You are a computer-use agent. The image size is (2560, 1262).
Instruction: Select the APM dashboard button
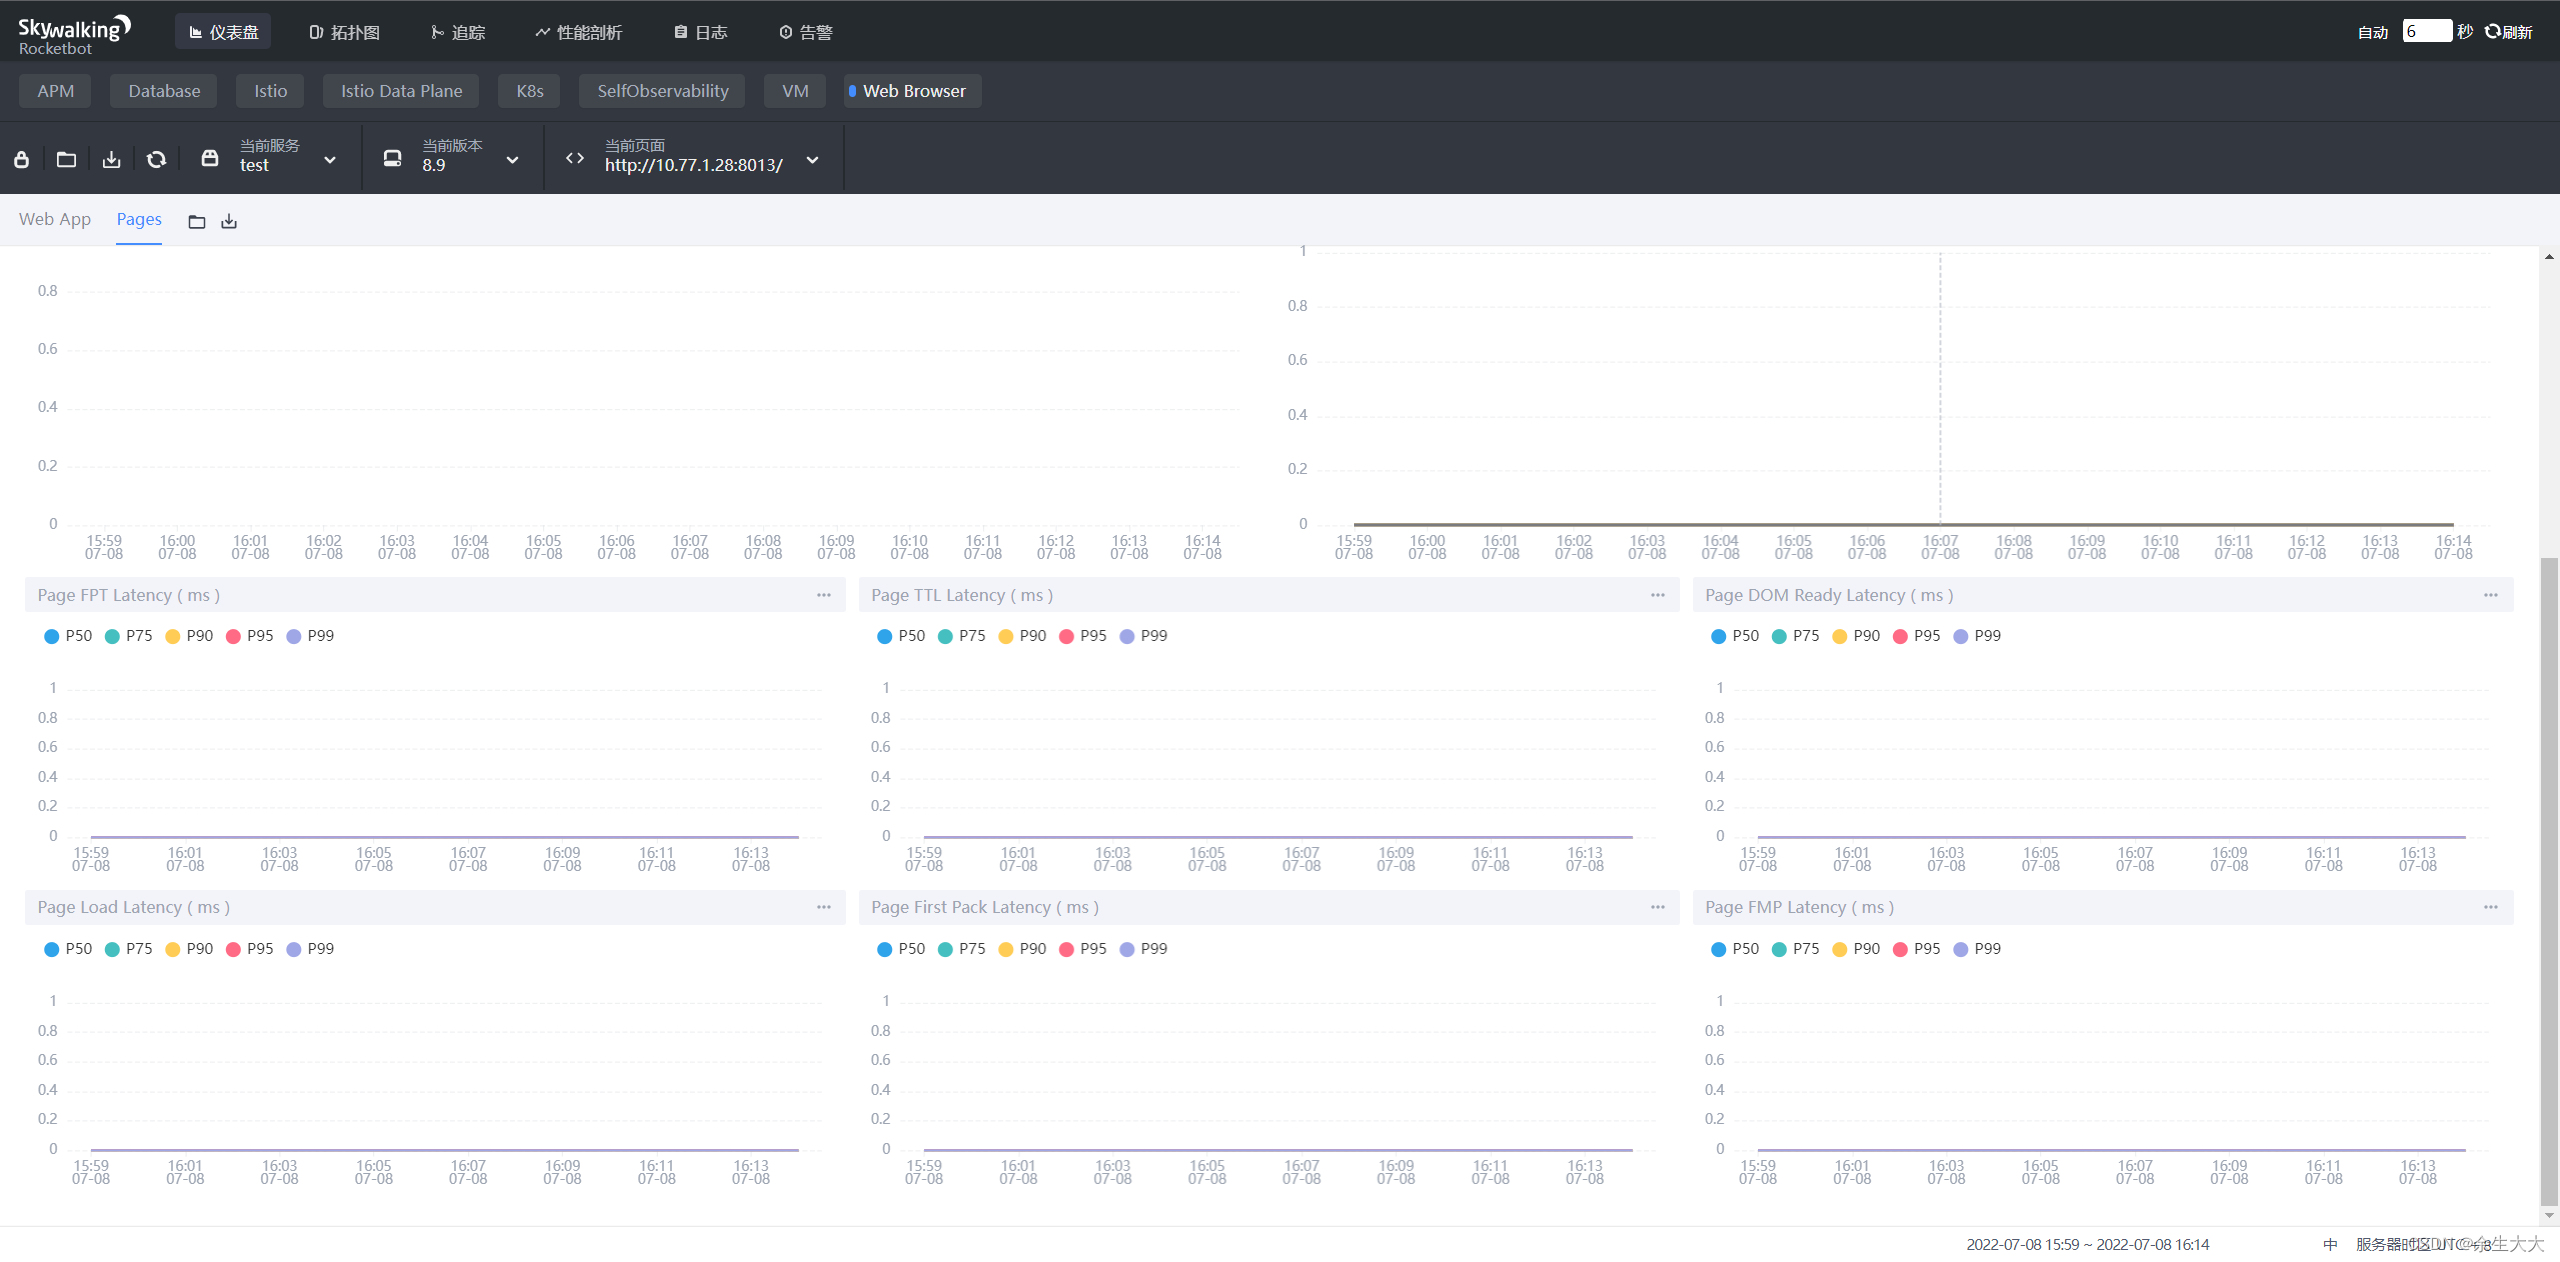click(x=56, y=91)
